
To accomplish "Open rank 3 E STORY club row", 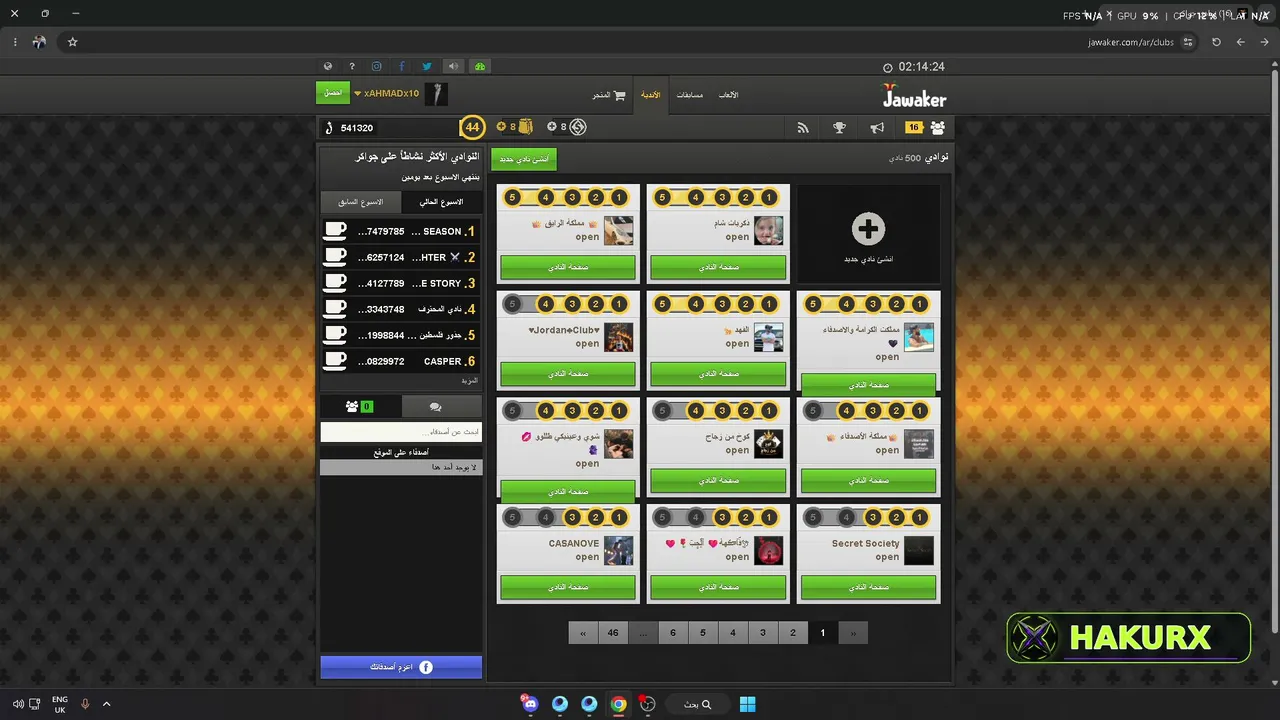I will (400, 283).
